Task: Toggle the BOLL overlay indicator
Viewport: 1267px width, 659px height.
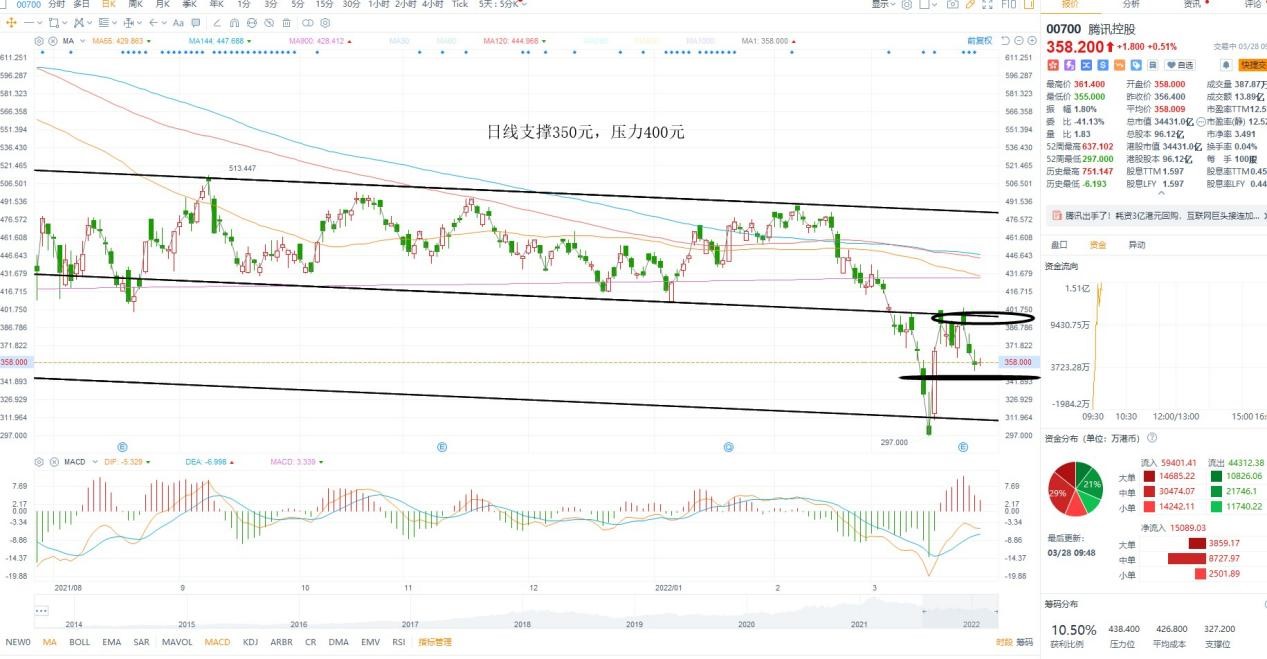Action: (79, 642)
